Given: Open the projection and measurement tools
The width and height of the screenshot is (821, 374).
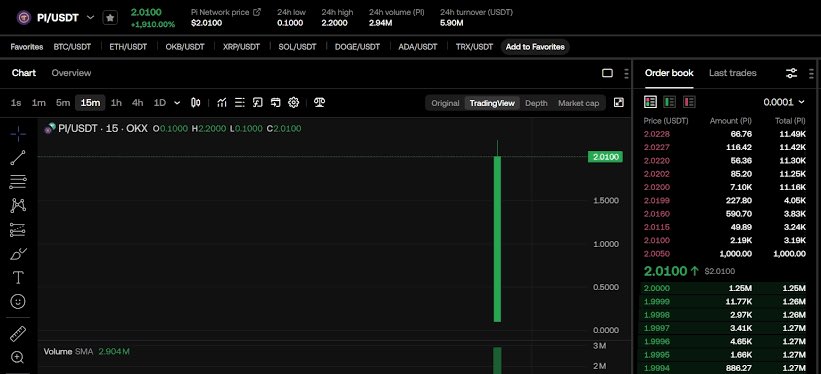Looking at the screenshot, I should pyautogui.click(x=18, y=229).
